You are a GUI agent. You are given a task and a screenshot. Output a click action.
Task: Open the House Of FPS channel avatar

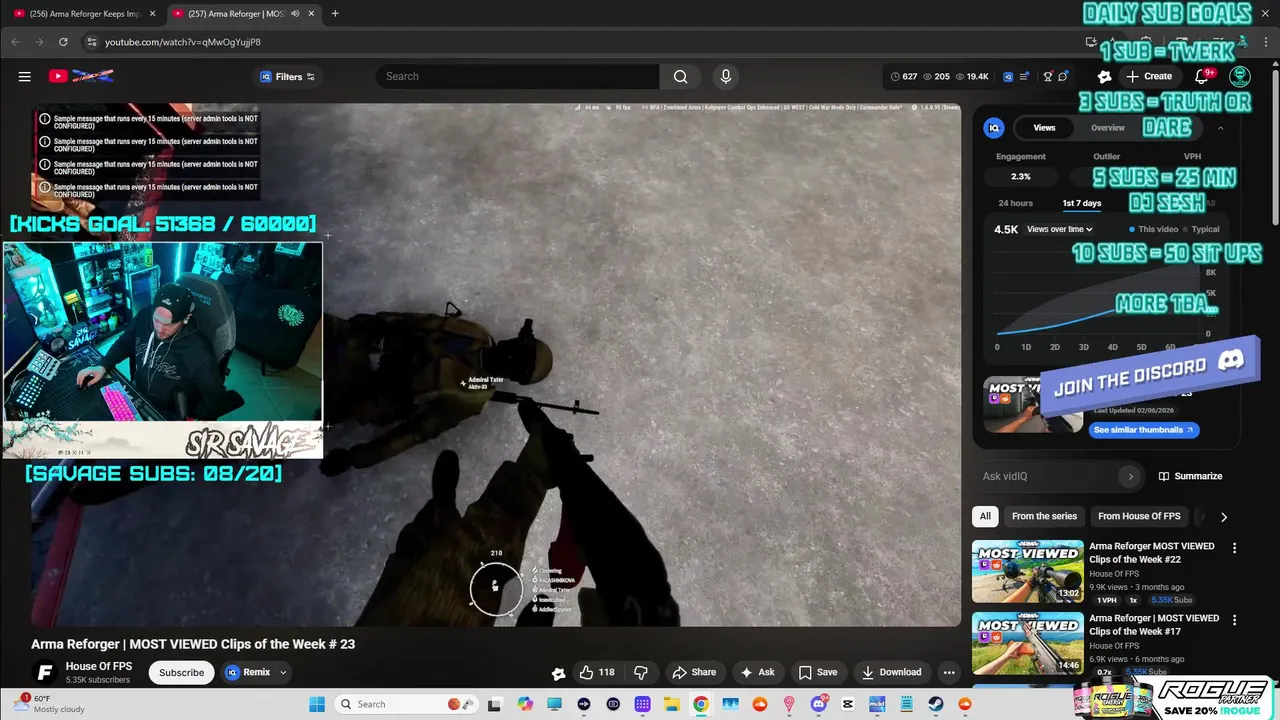click(44, 672)
